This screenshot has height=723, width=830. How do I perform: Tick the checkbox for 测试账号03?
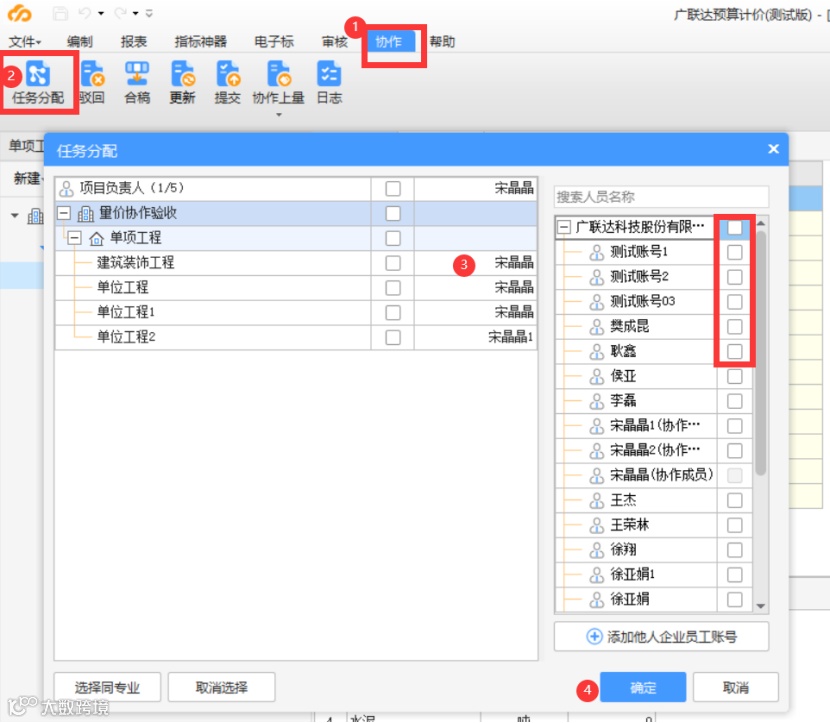pos(735,302)
